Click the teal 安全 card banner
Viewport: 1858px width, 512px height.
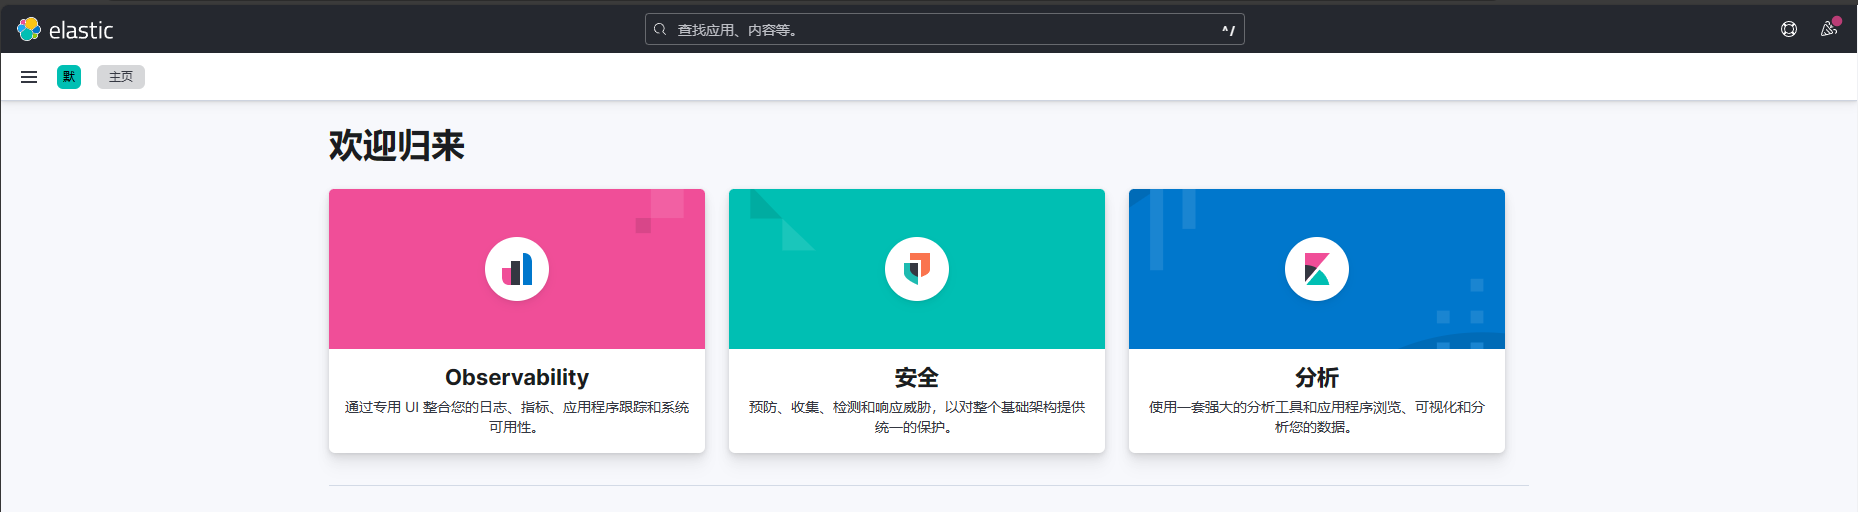[x=917, y=269]
